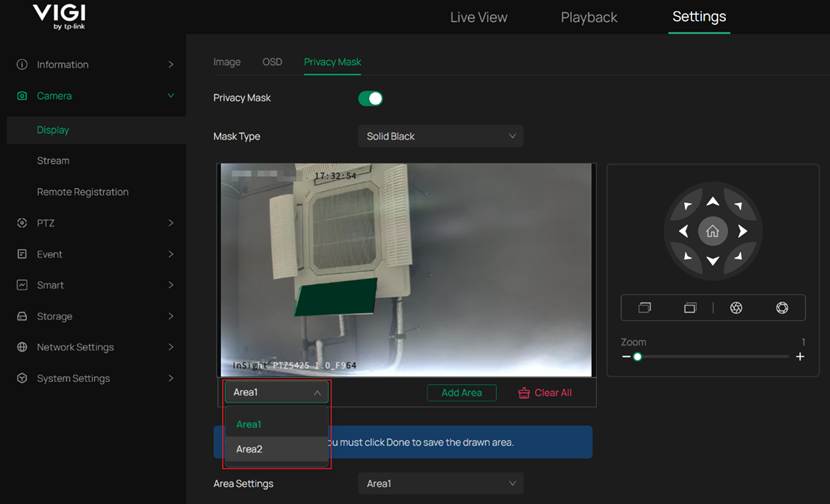The height and width of the screenshot is (504, 830).
Task: Open the Settings top tab
Action: tap(699, 17)
